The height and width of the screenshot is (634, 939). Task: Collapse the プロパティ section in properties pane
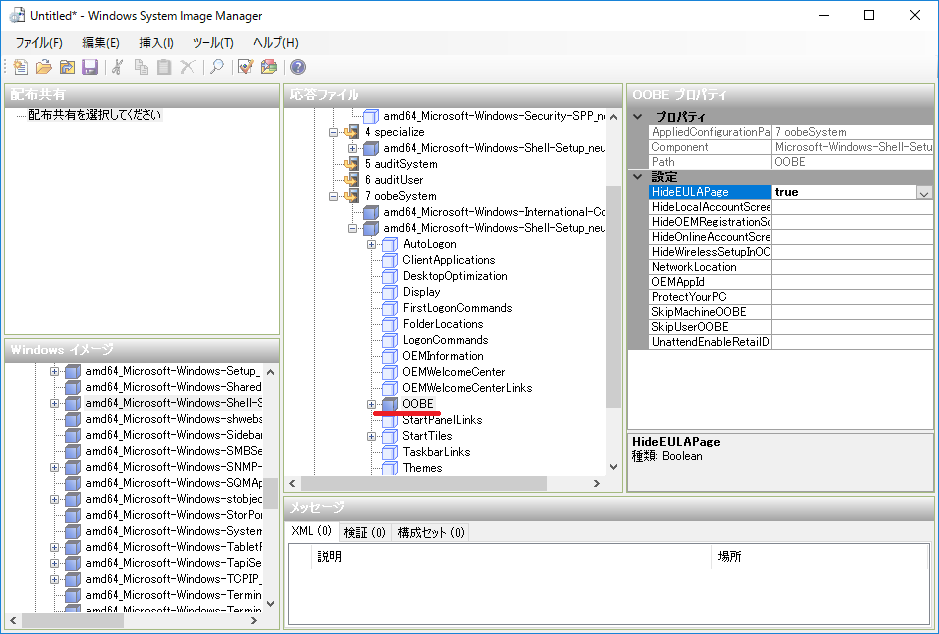tap(638, 116)
